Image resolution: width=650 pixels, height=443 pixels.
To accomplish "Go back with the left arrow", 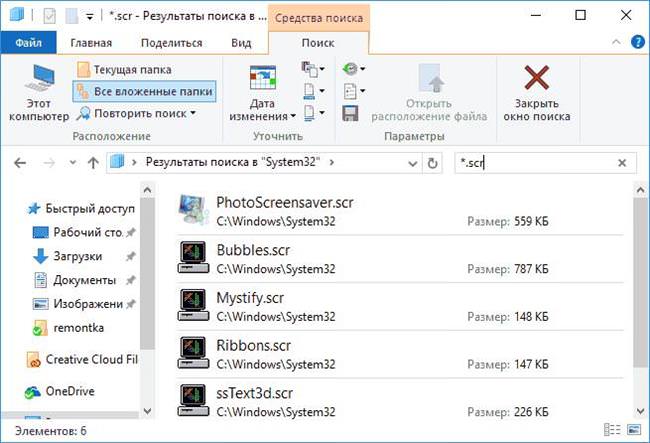I will (x=20, y=163).
